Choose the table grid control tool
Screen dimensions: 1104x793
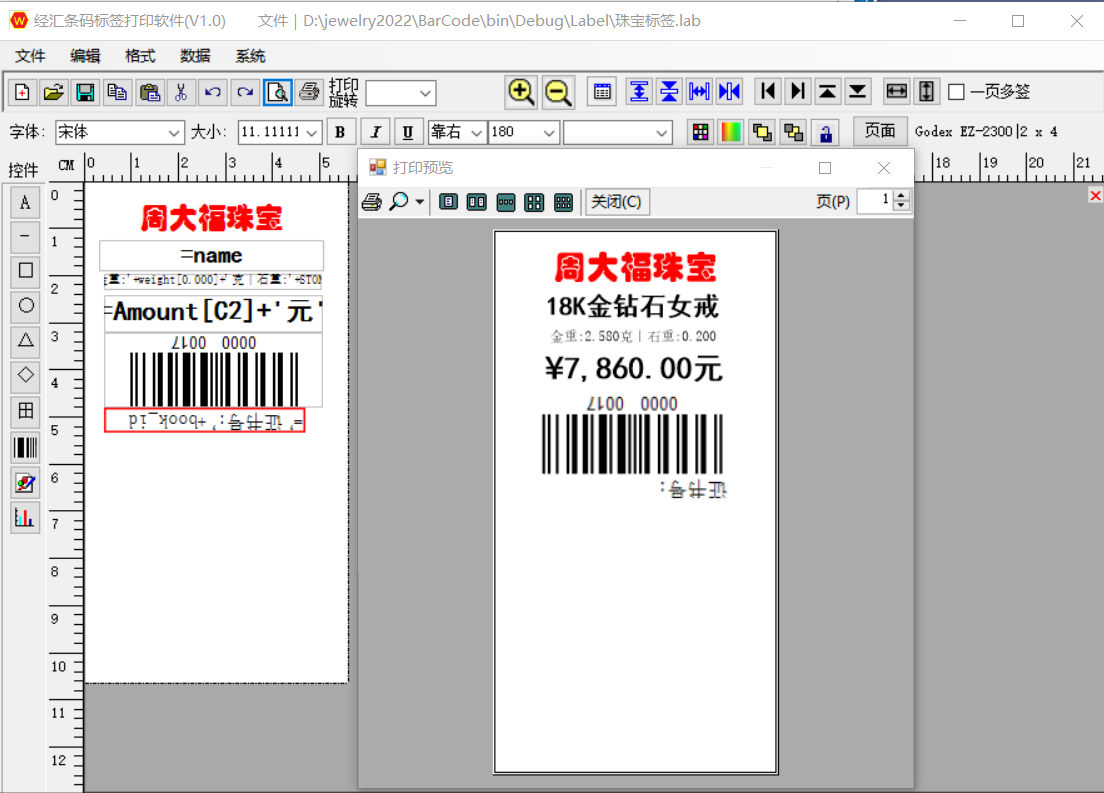25,410
